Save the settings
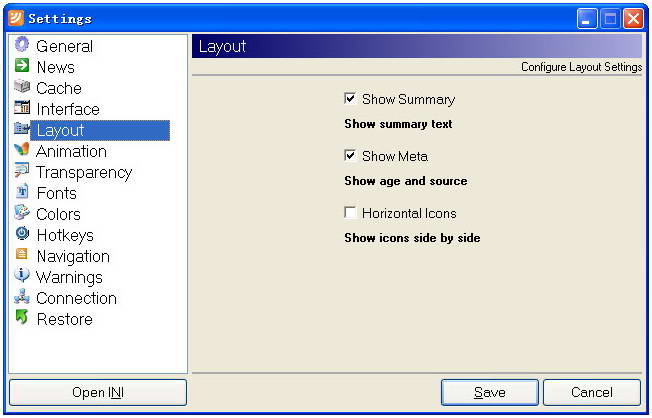This screenshot has height=418, width=652. pos(490,392)
